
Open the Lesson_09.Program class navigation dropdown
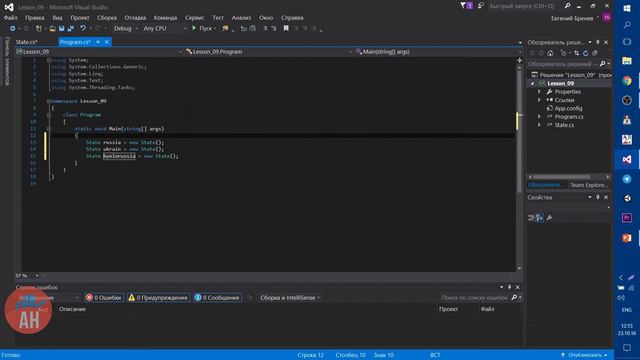pyautogui.click(x=268, y=52)
